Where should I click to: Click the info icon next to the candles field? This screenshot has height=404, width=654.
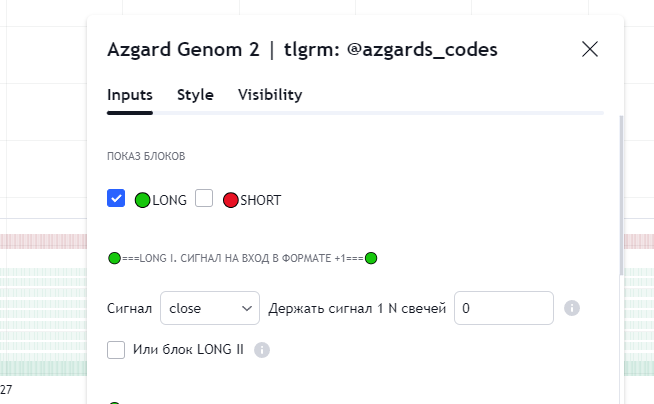pos(572,308)
